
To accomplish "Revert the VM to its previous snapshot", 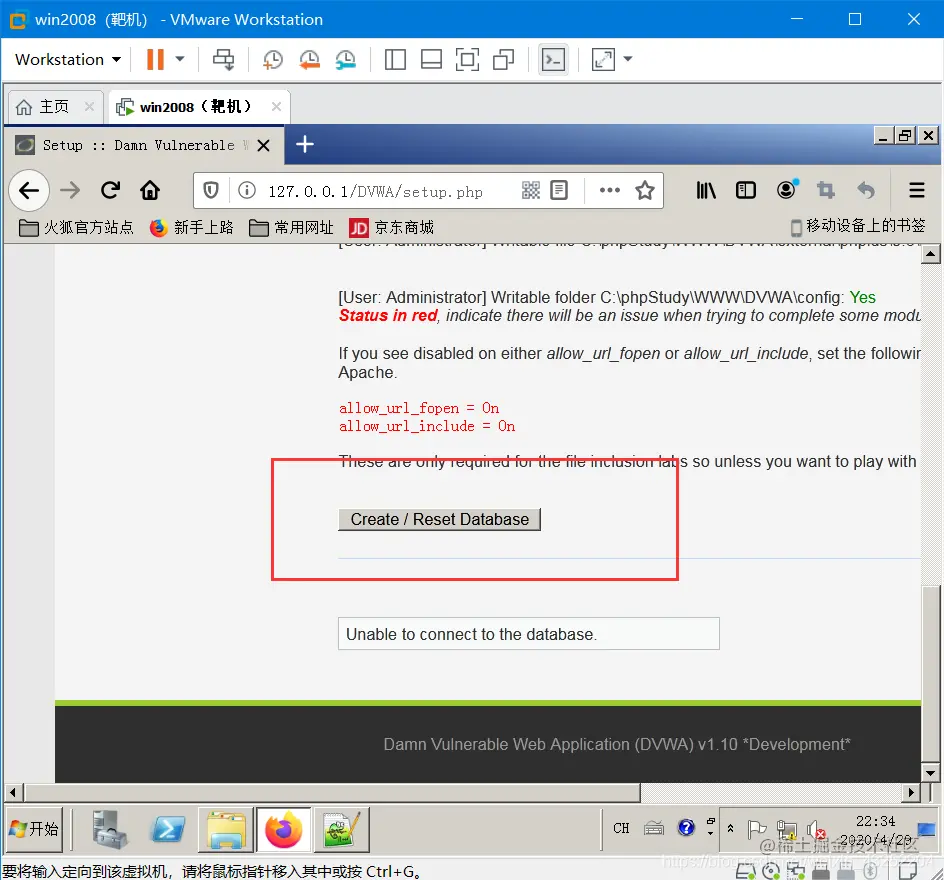I will (309, 60).
